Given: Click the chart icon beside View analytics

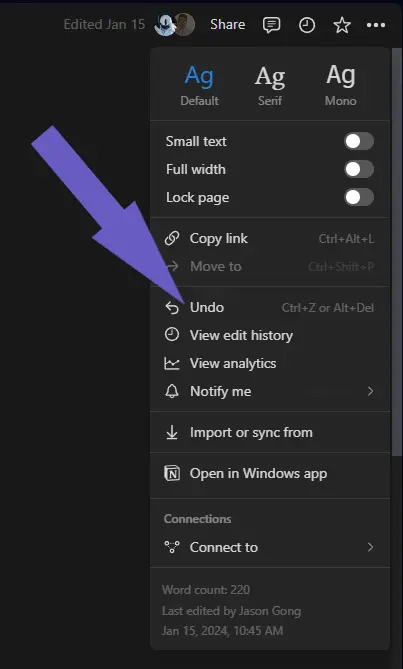Looking at the screenshot, I should pyautogui.click(x=172, y=363).
